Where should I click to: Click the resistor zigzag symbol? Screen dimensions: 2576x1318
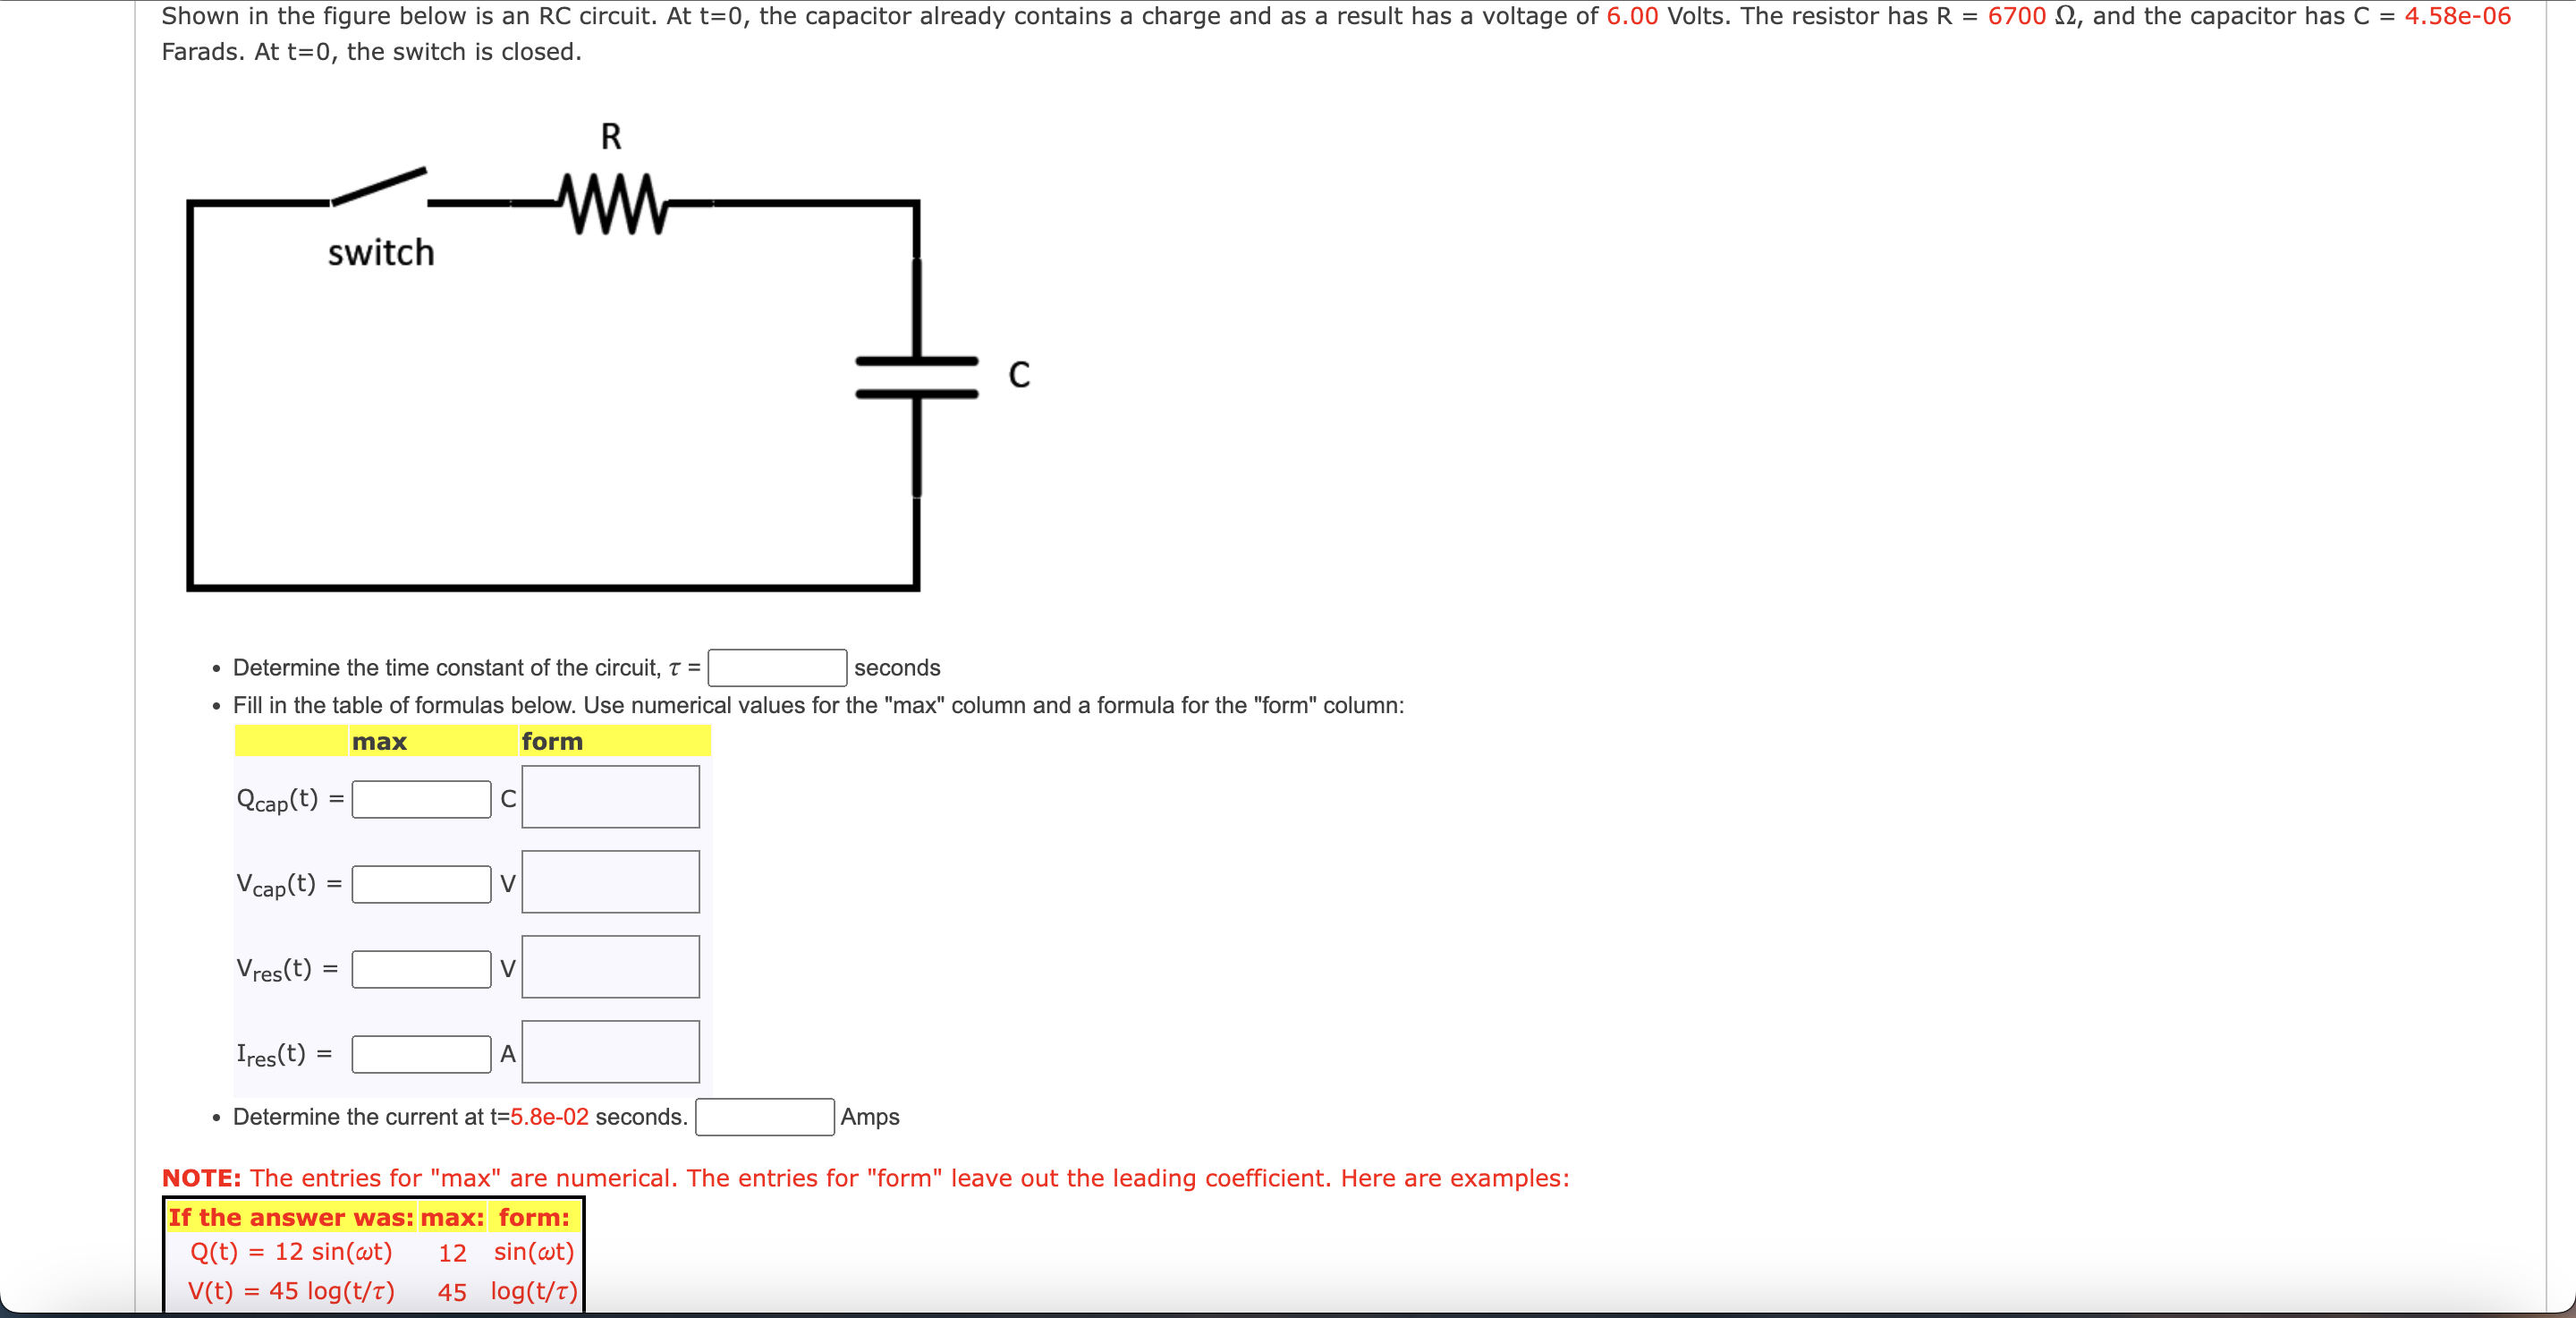click(612, 204)
